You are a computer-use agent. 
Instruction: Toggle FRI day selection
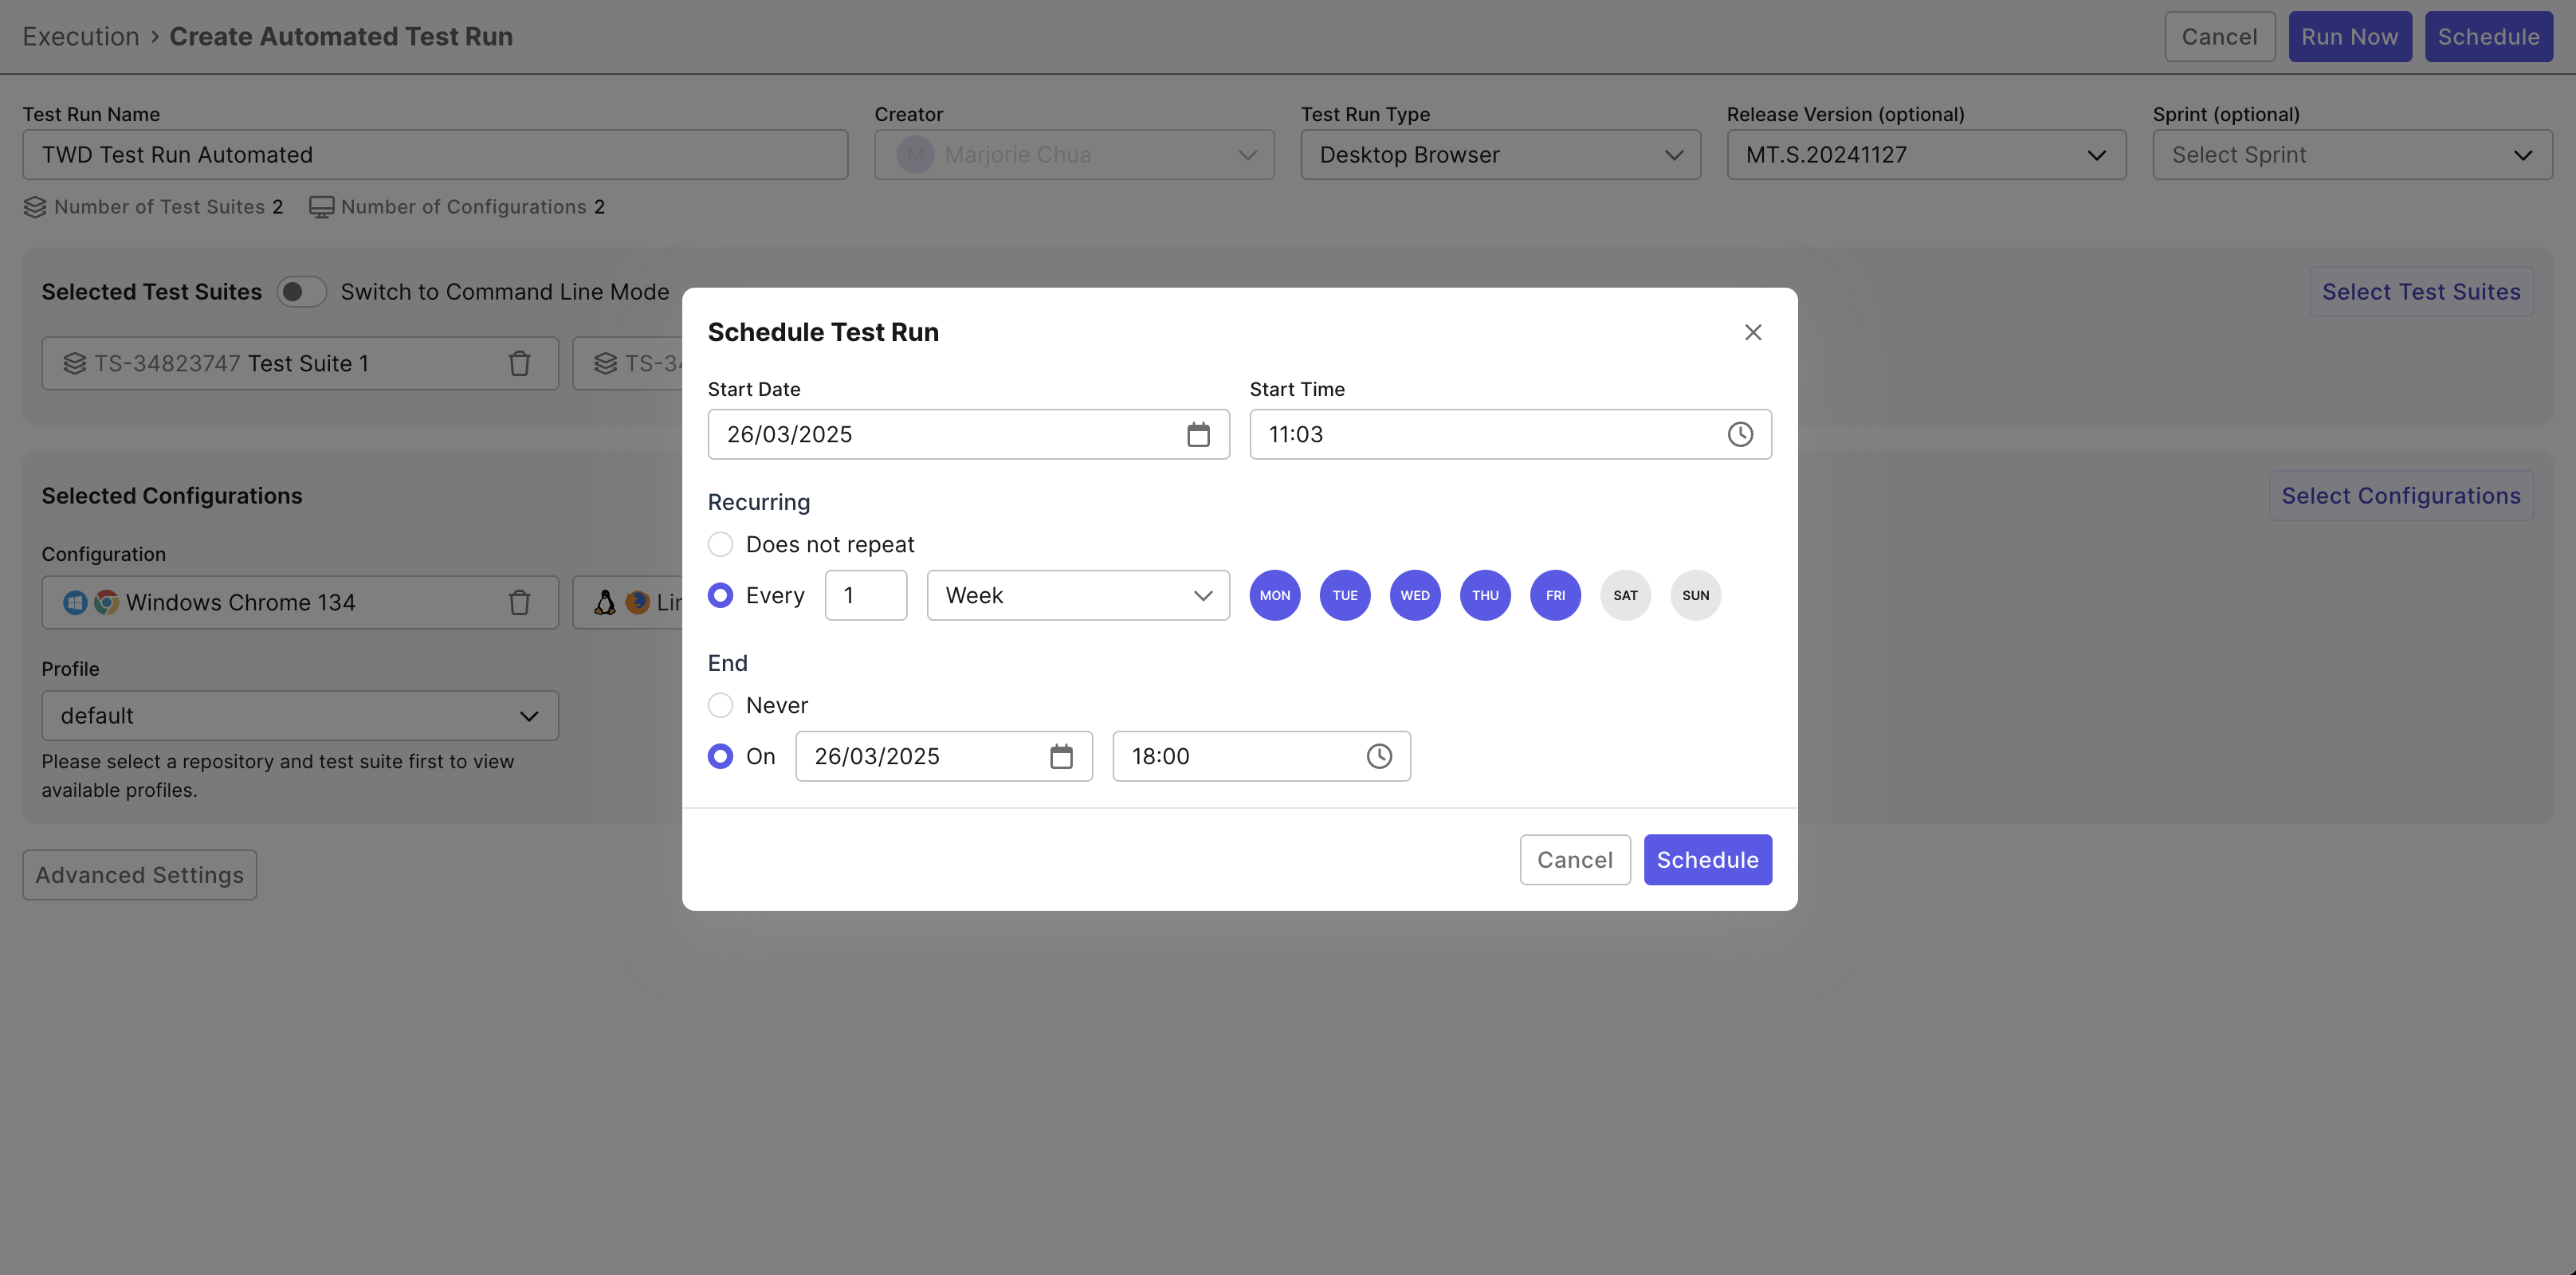coord(1555,595)
